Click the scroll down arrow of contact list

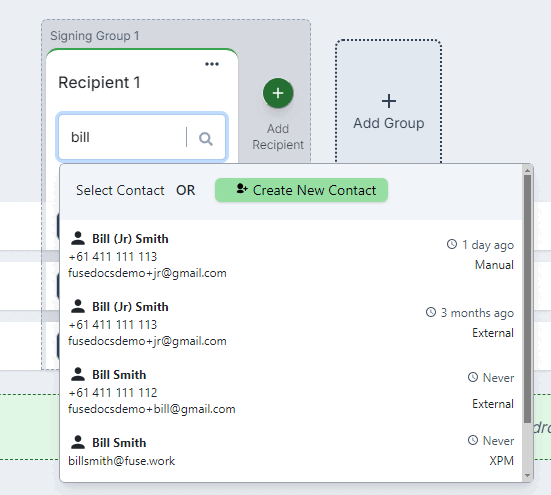pyautogui.click(x=527, y=475)
